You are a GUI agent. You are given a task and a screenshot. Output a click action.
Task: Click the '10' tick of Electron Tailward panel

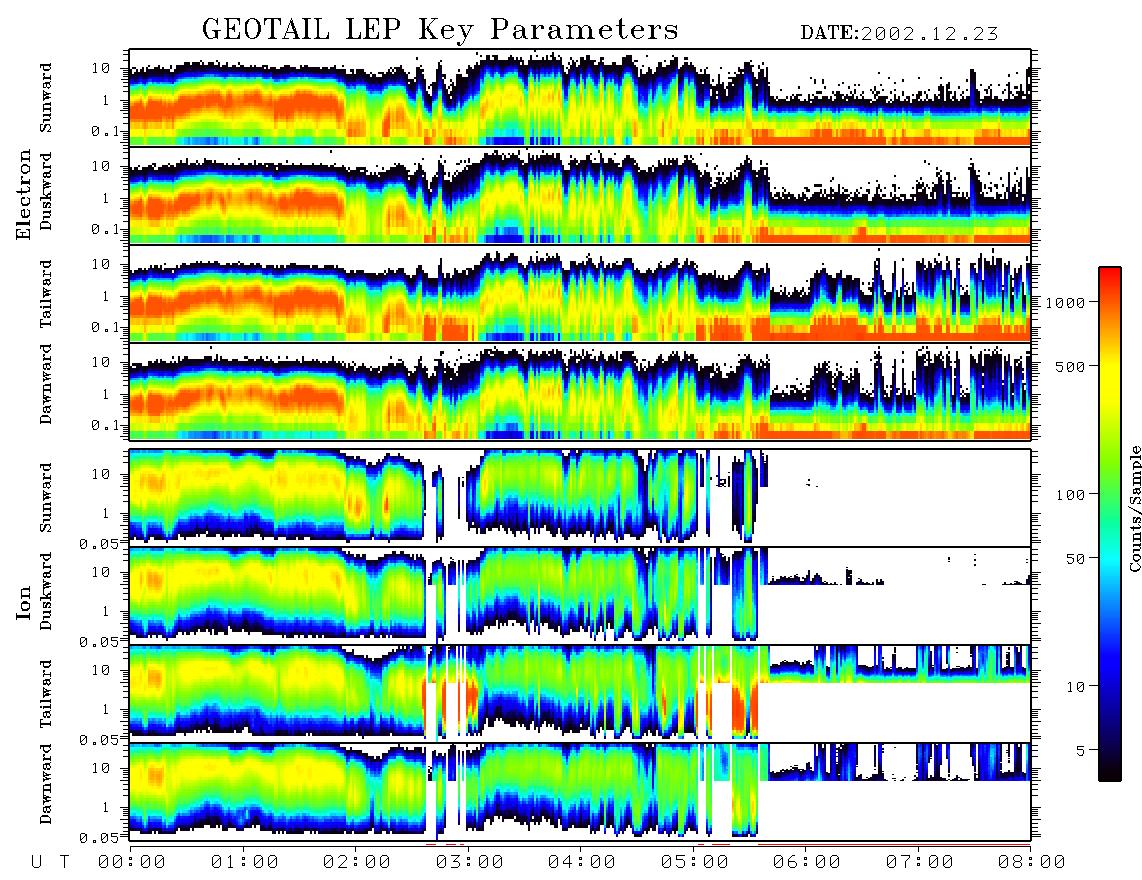(101, 264)
